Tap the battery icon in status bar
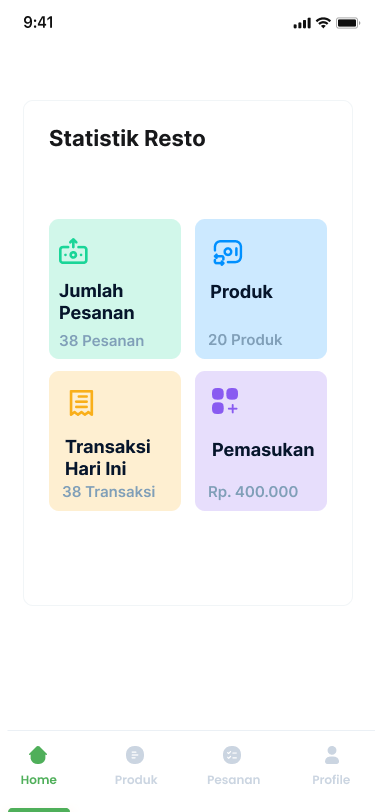 pyautogui.click(x=348, y=23)
